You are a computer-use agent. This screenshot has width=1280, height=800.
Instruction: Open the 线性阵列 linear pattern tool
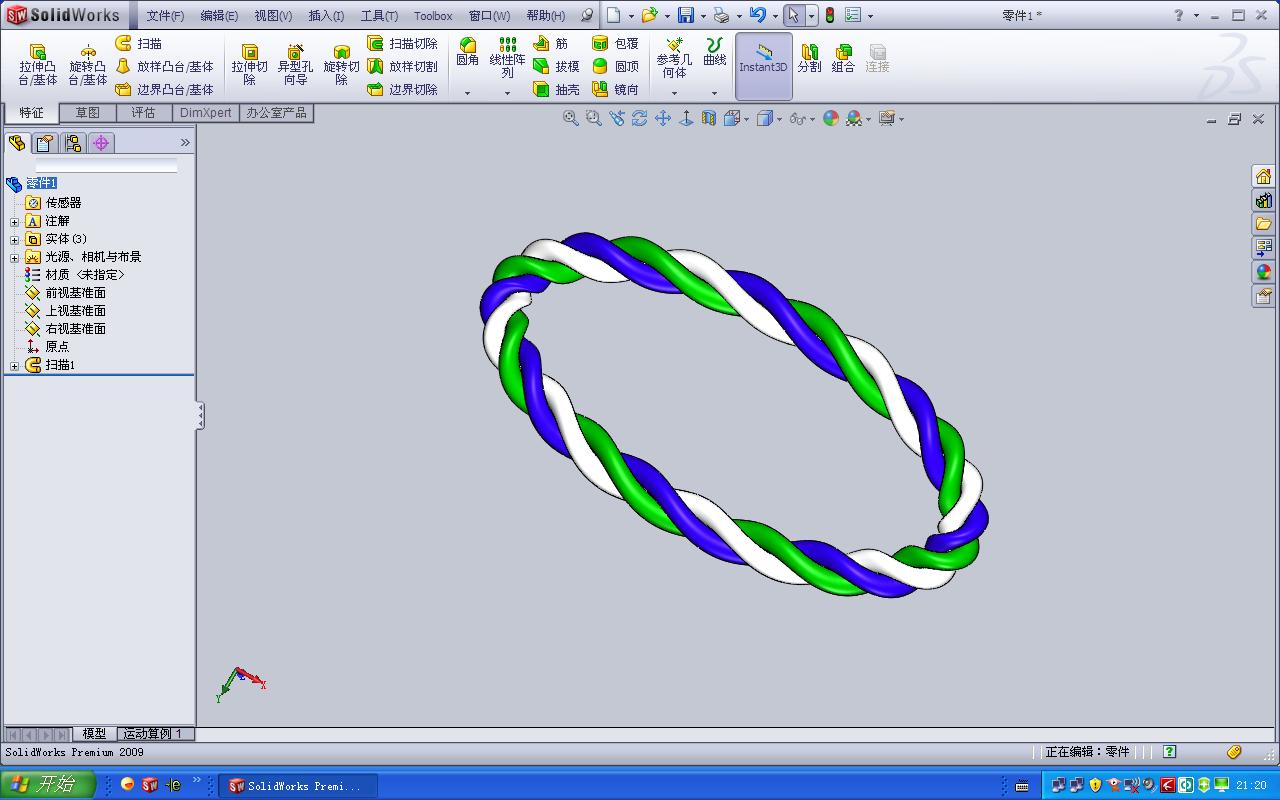(507, 58)
